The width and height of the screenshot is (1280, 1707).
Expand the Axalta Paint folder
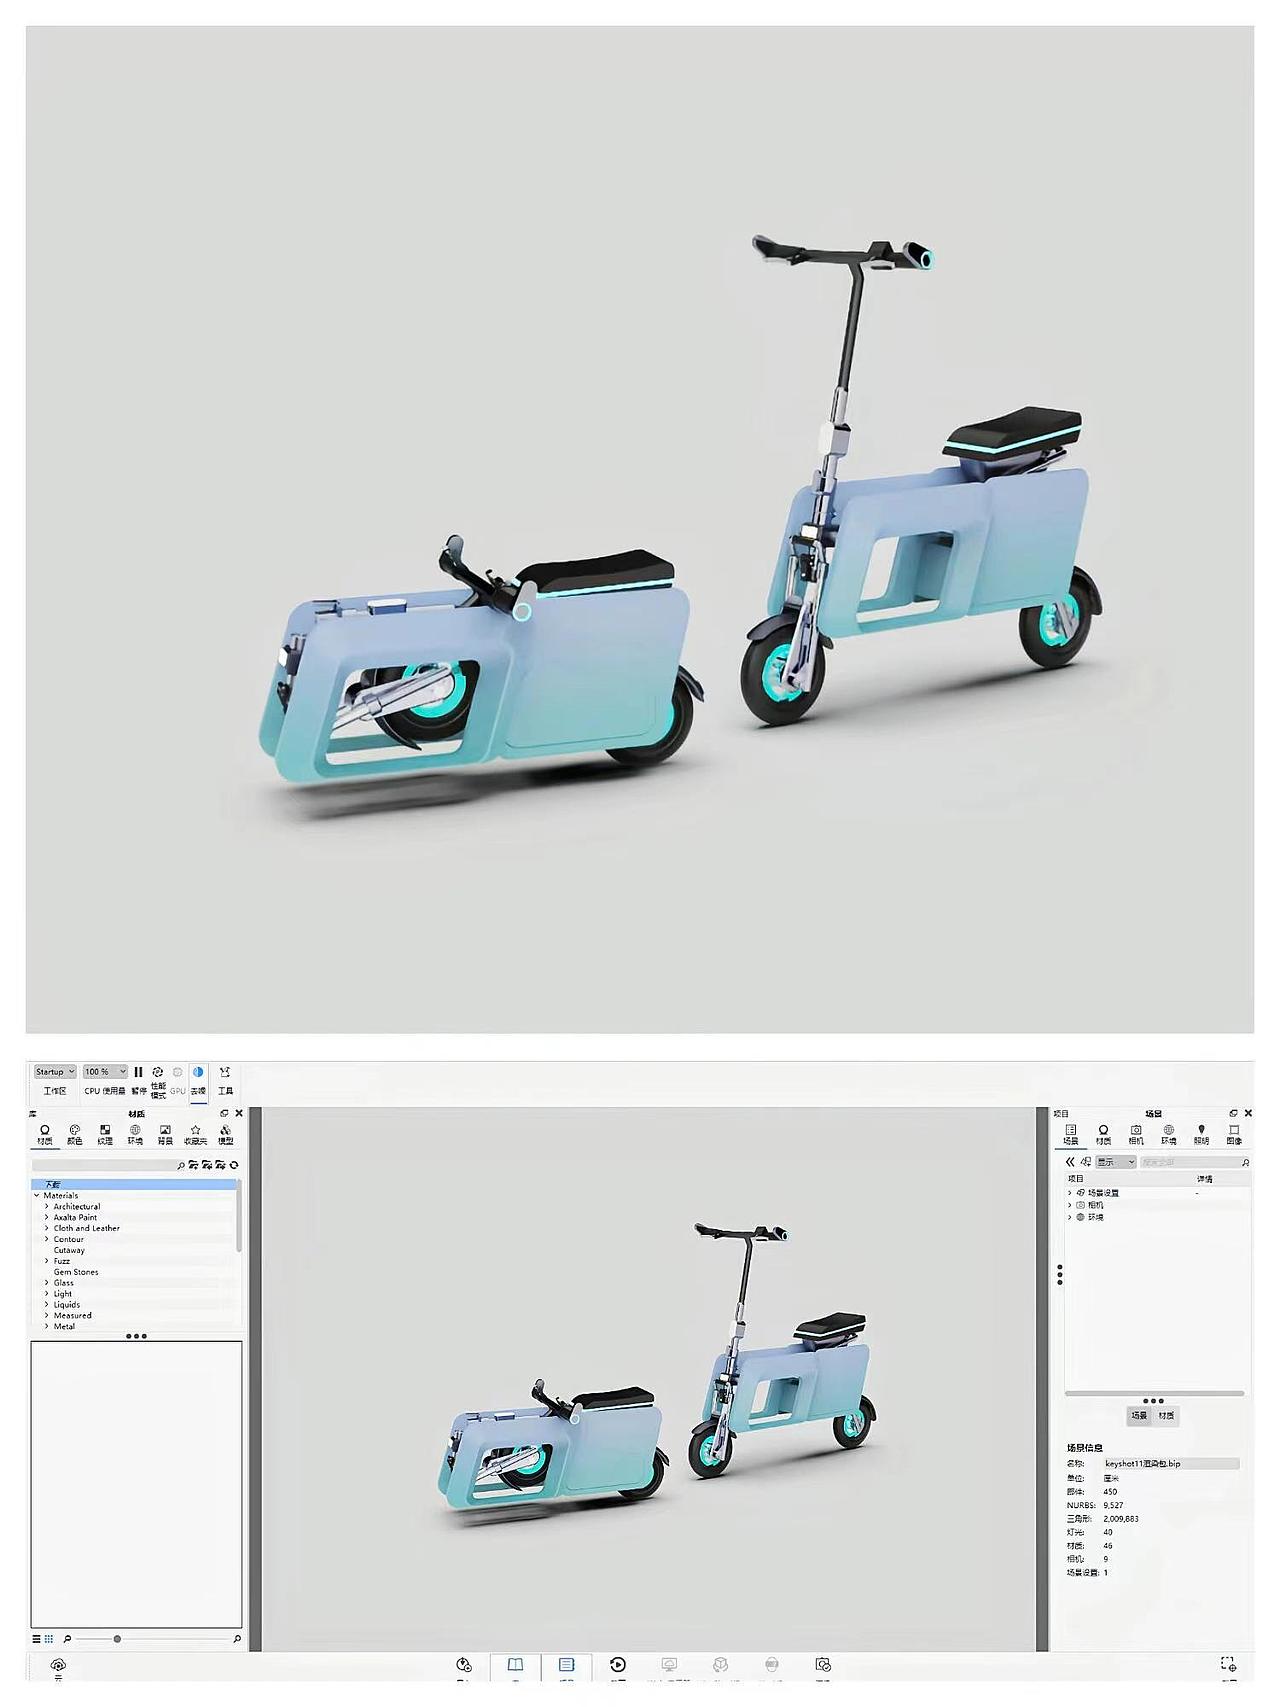[x=46, y=1217]
